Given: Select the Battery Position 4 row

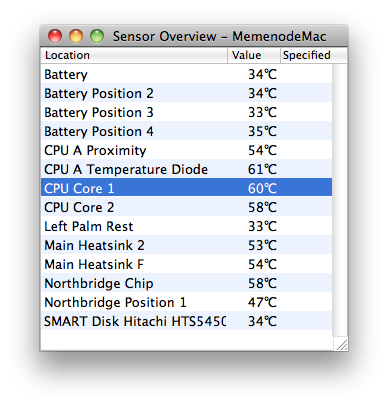Looking at the screenshot, I should pos(186,131).
